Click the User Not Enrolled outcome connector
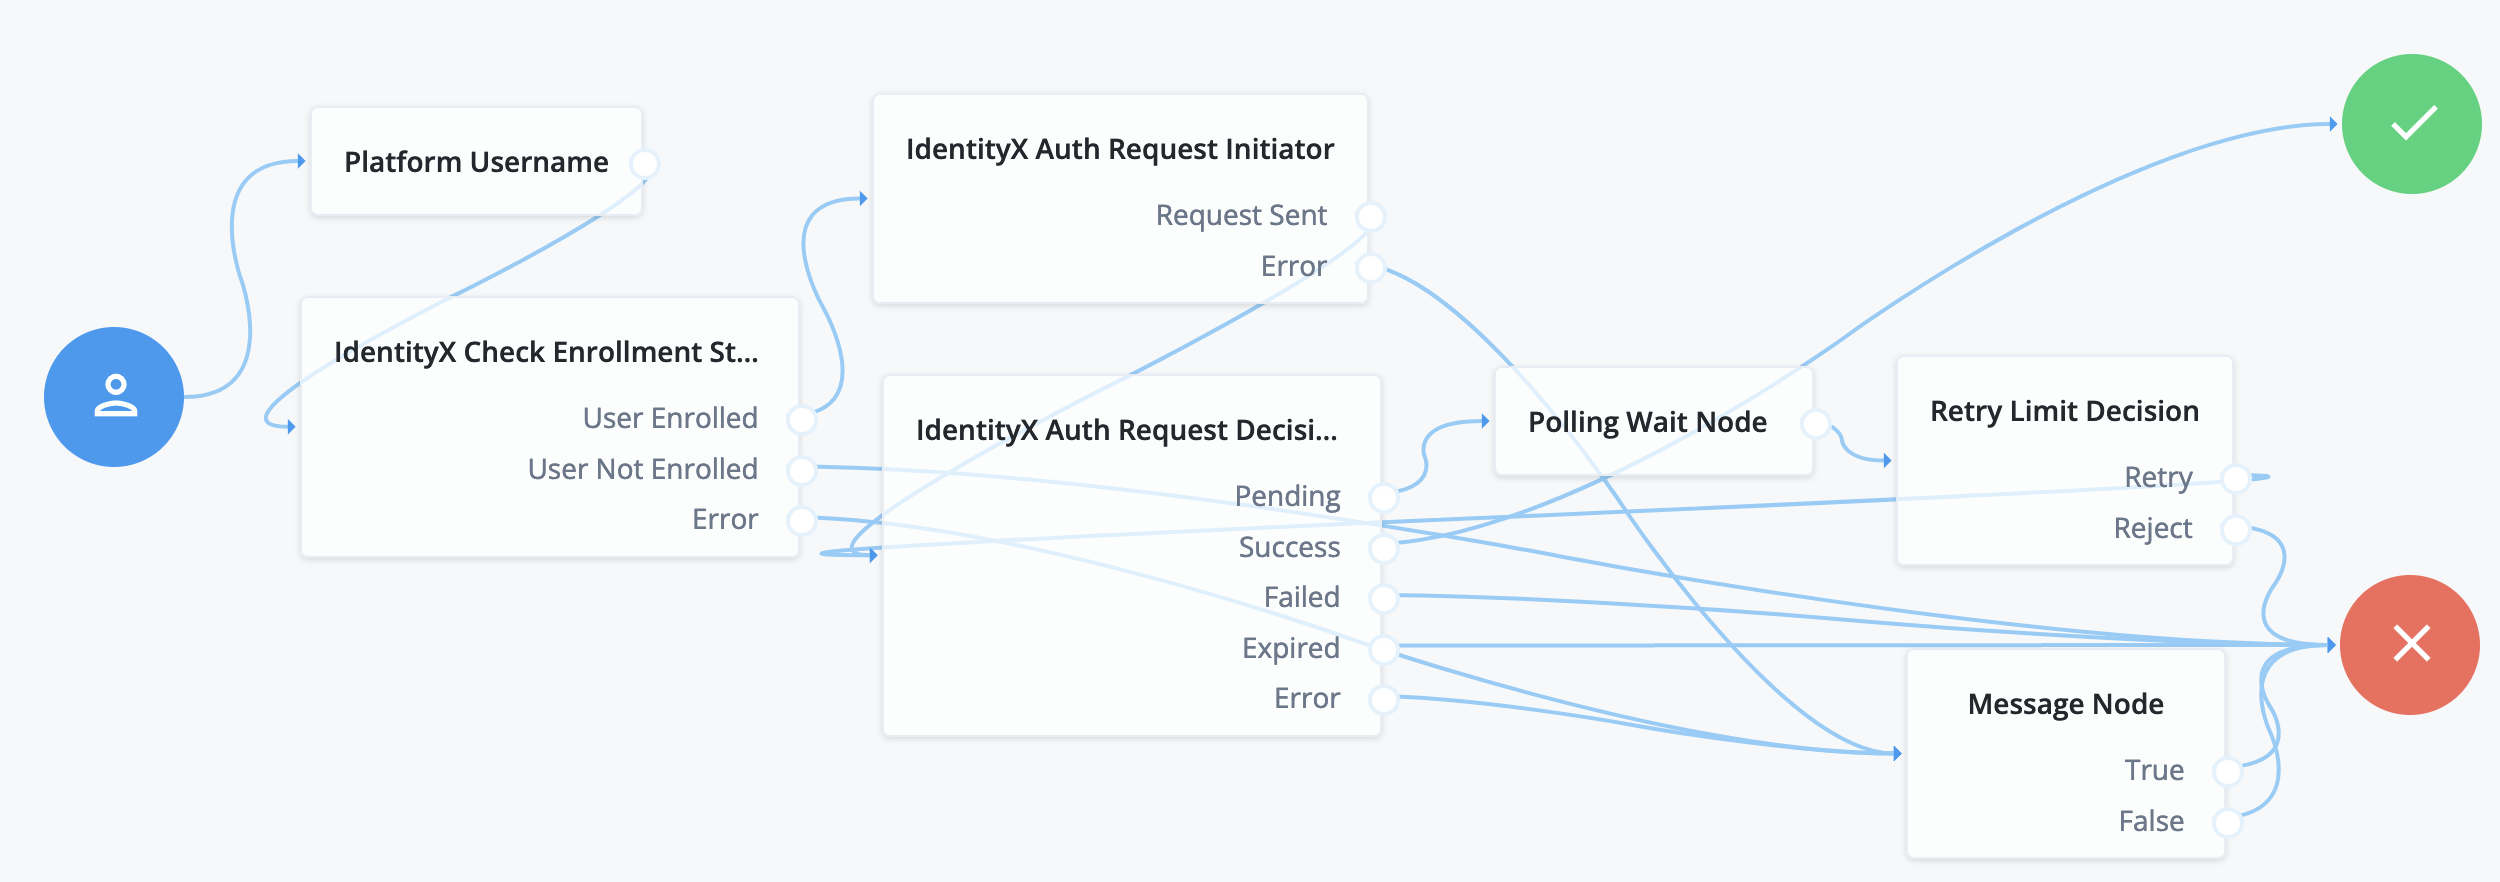This screenshot has height=882, width=2500. coord(801,469)
